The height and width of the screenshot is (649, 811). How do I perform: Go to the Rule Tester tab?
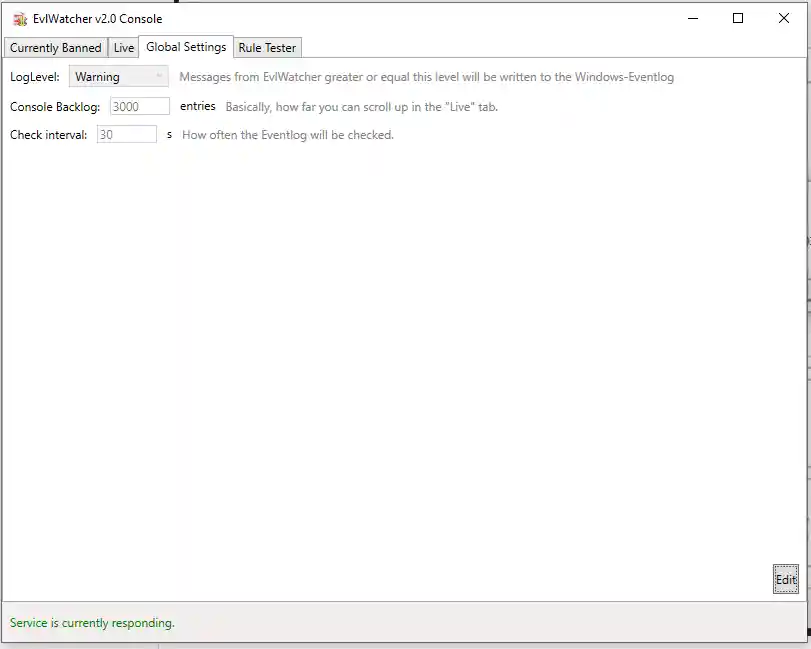point(267,48)
